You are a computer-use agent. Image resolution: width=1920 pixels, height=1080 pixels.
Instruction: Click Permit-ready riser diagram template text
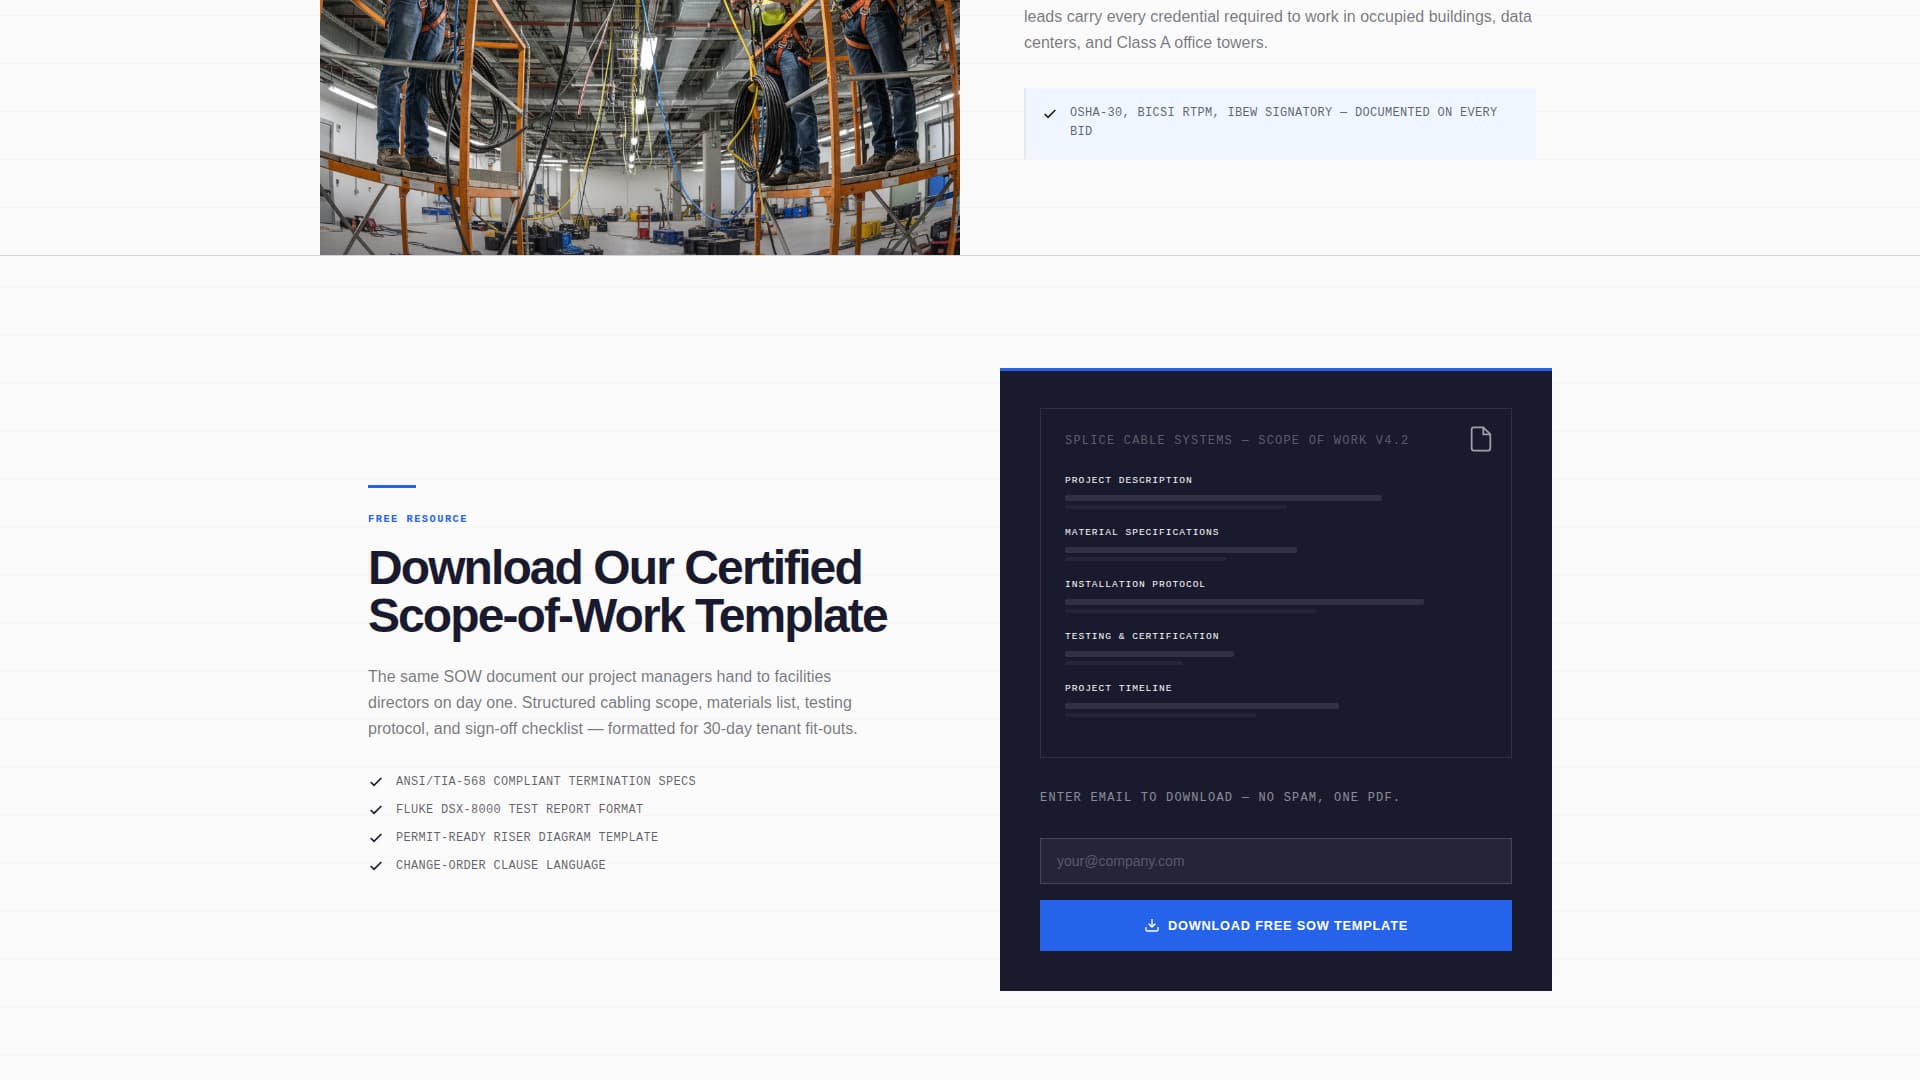(527, 837)
